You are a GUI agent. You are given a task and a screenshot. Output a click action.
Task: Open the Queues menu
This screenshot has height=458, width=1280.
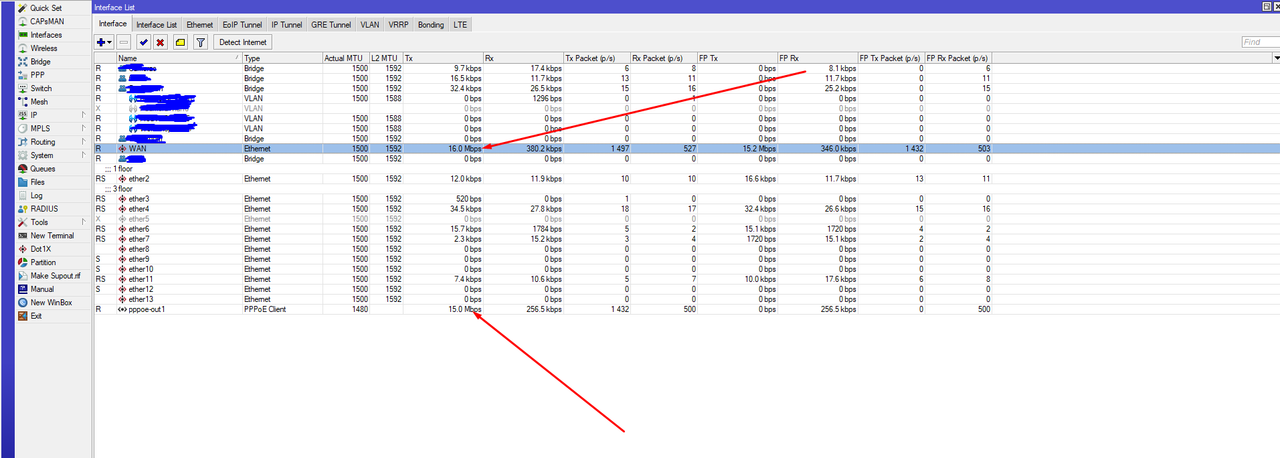[45, 169]
